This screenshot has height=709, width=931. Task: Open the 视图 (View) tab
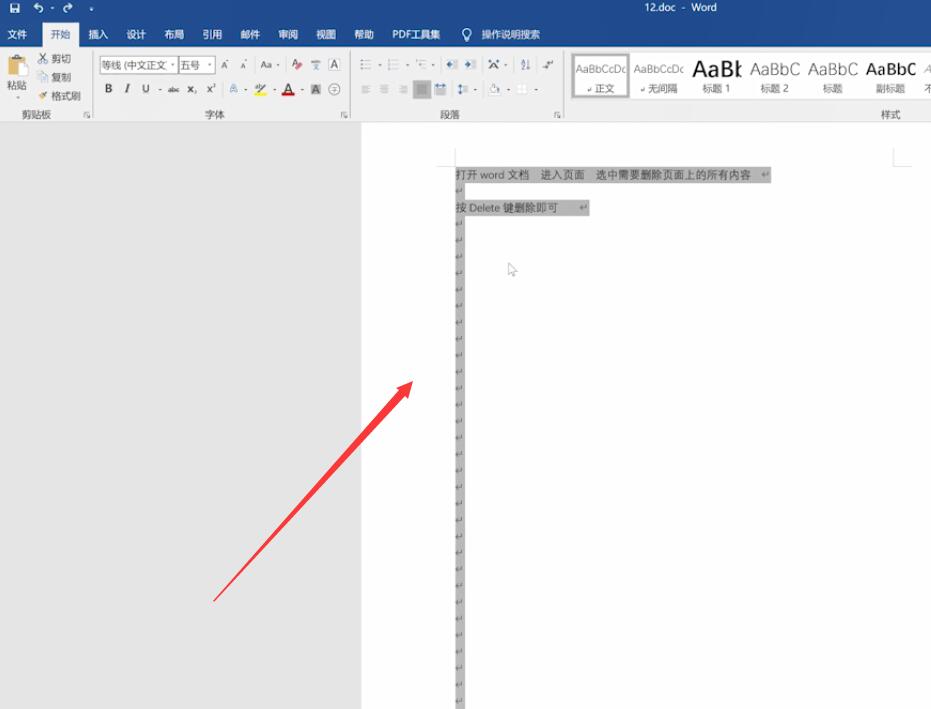click(326, 34)
